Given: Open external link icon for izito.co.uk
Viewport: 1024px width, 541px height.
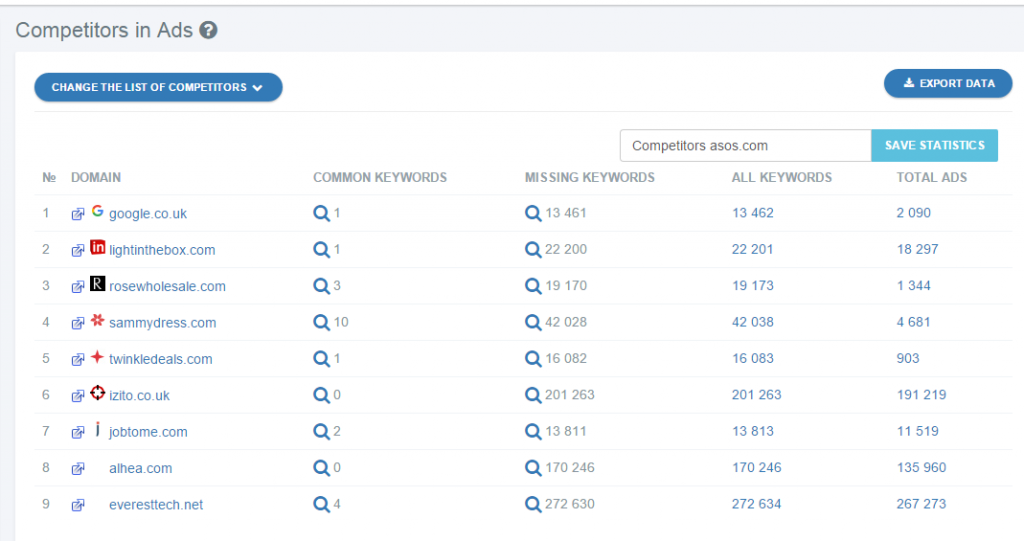Looking at the screenshot, I should point(78,395).
